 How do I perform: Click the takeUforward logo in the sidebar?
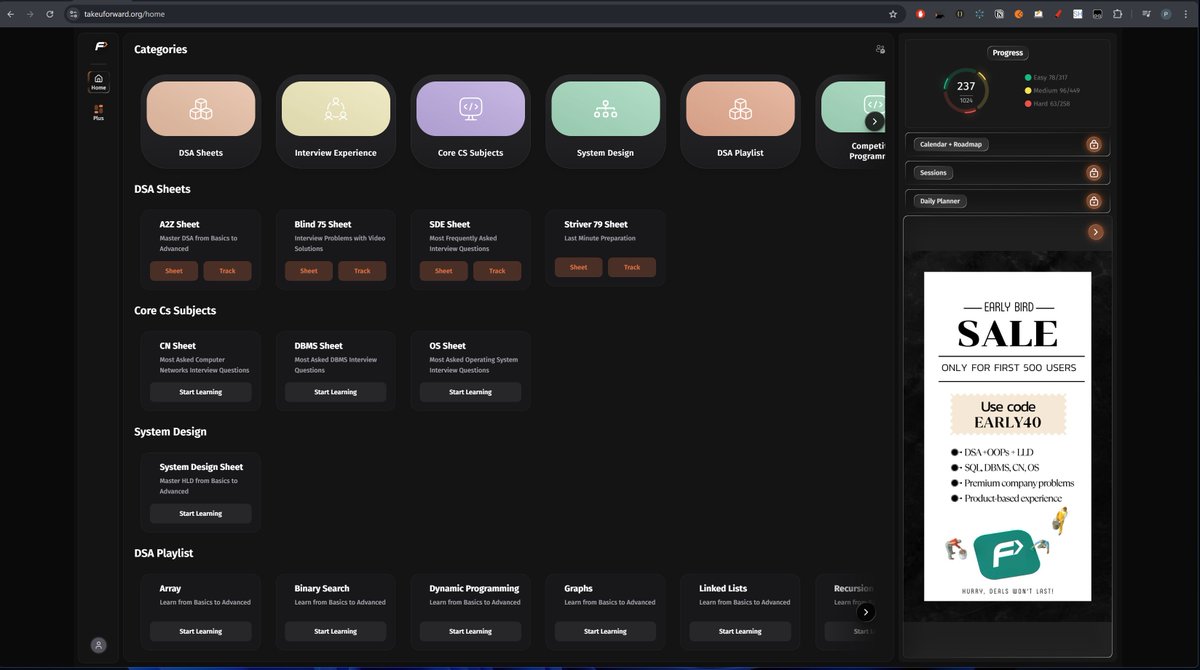[100, 46]
